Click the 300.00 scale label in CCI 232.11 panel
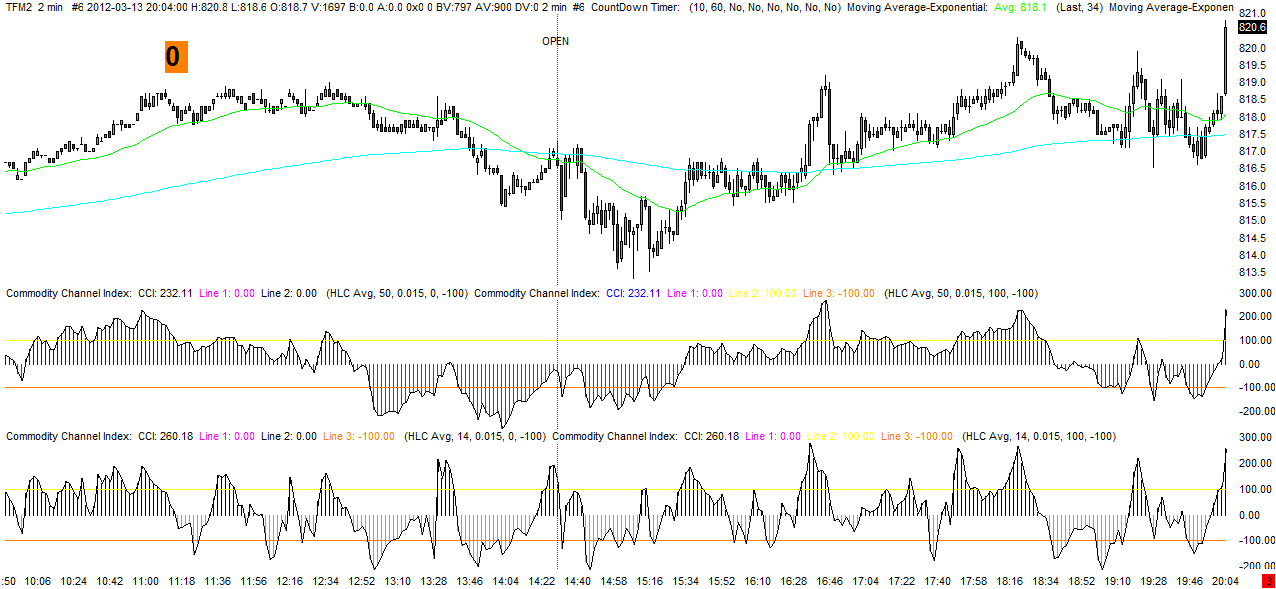The width and height of the screenshot is (1276, 589). 1254,293
